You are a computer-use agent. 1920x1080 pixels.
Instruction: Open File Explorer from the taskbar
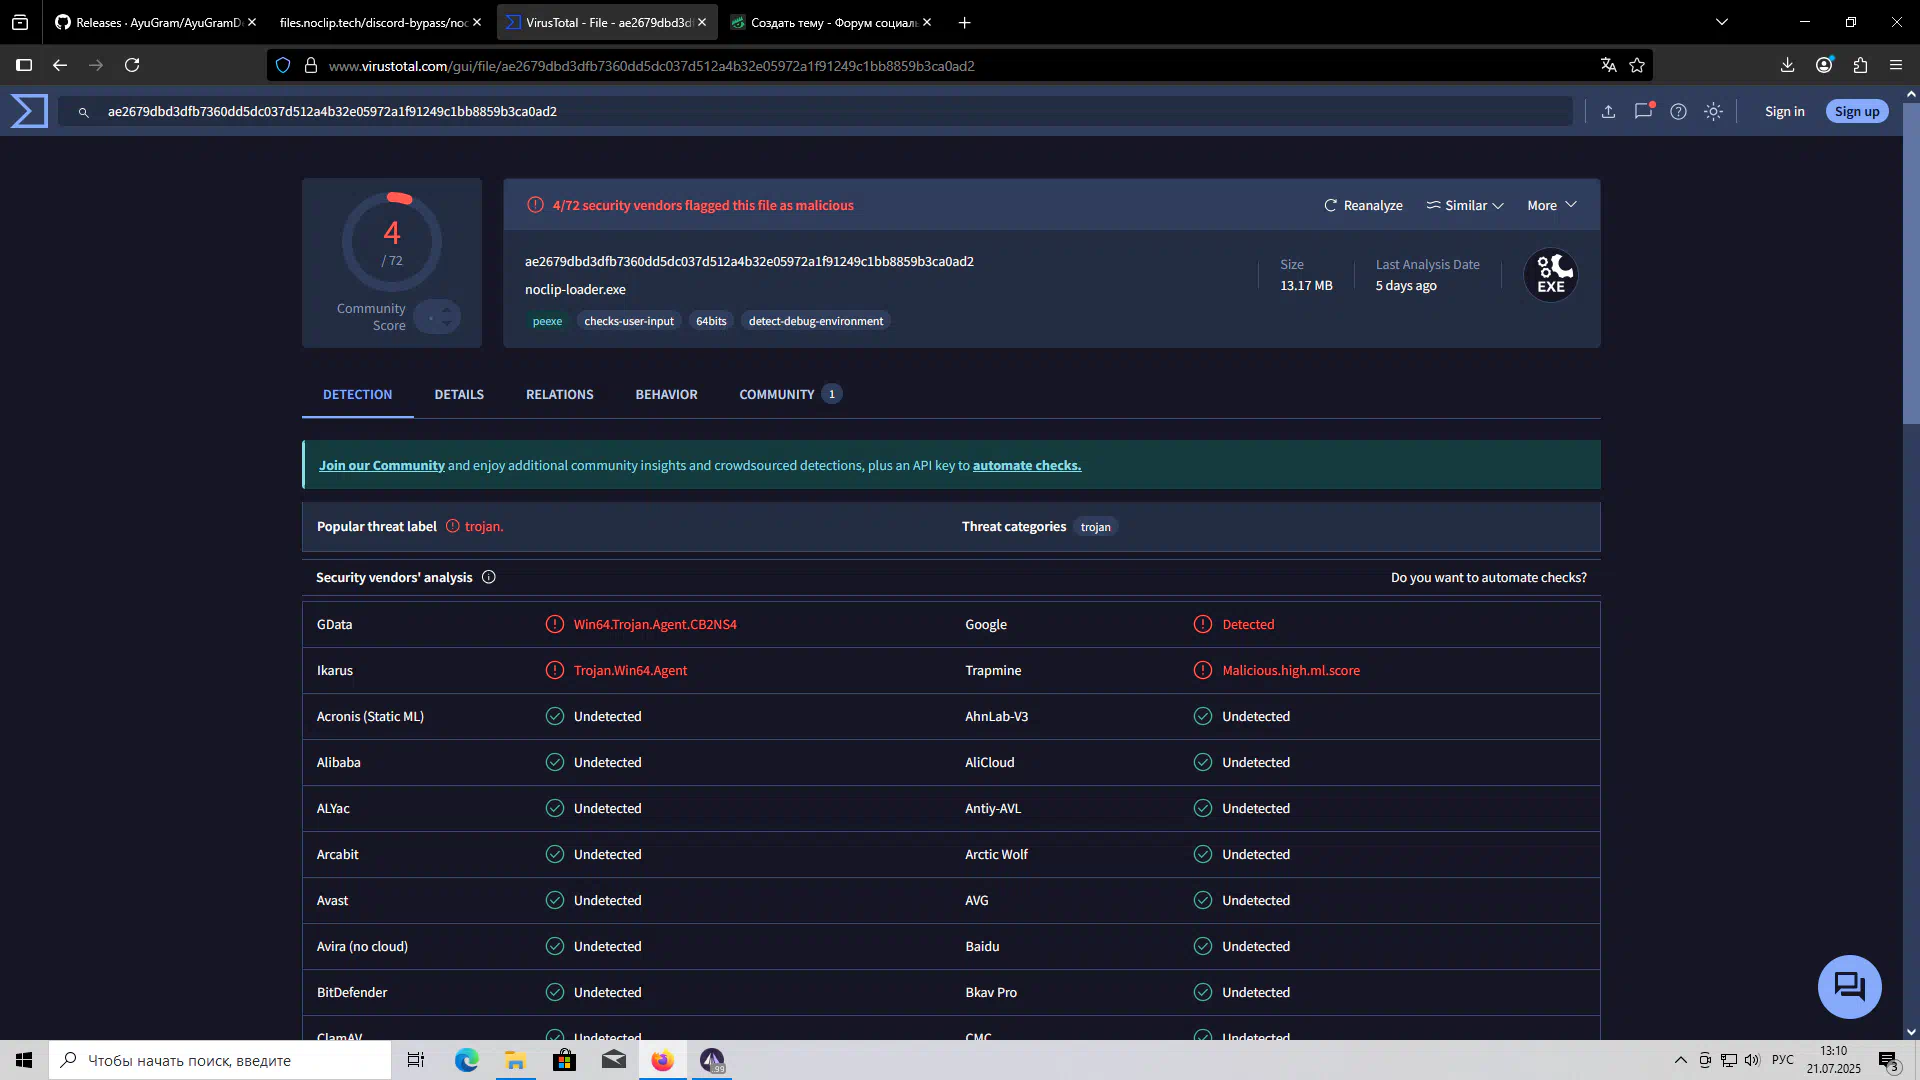515,1060
